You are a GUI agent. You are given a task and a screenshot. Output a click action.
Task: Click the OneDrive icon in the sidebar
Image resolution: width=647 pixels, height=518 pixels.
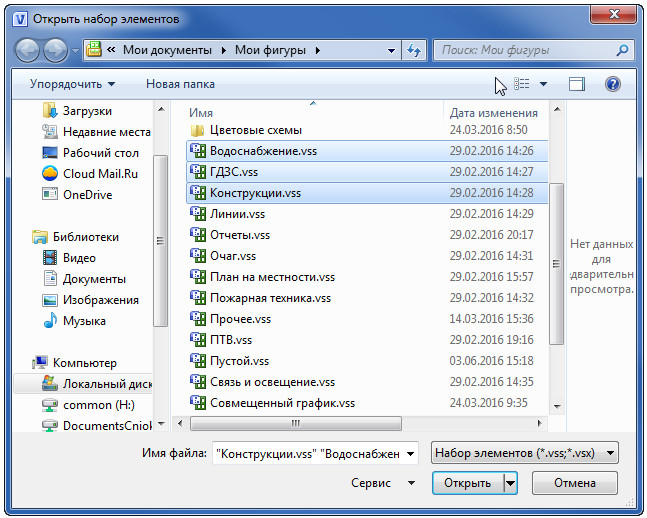[x=50, y=194]
